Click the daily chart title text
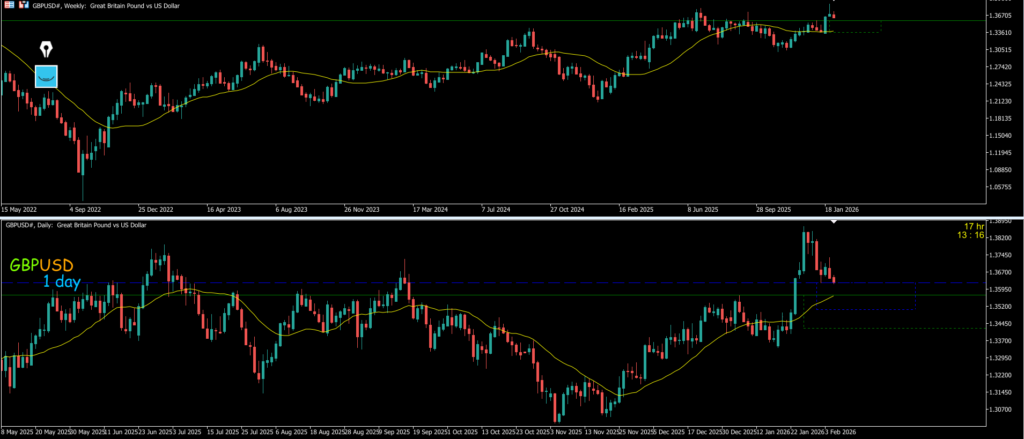This screenshot has width=1024, height=439. 75,225
